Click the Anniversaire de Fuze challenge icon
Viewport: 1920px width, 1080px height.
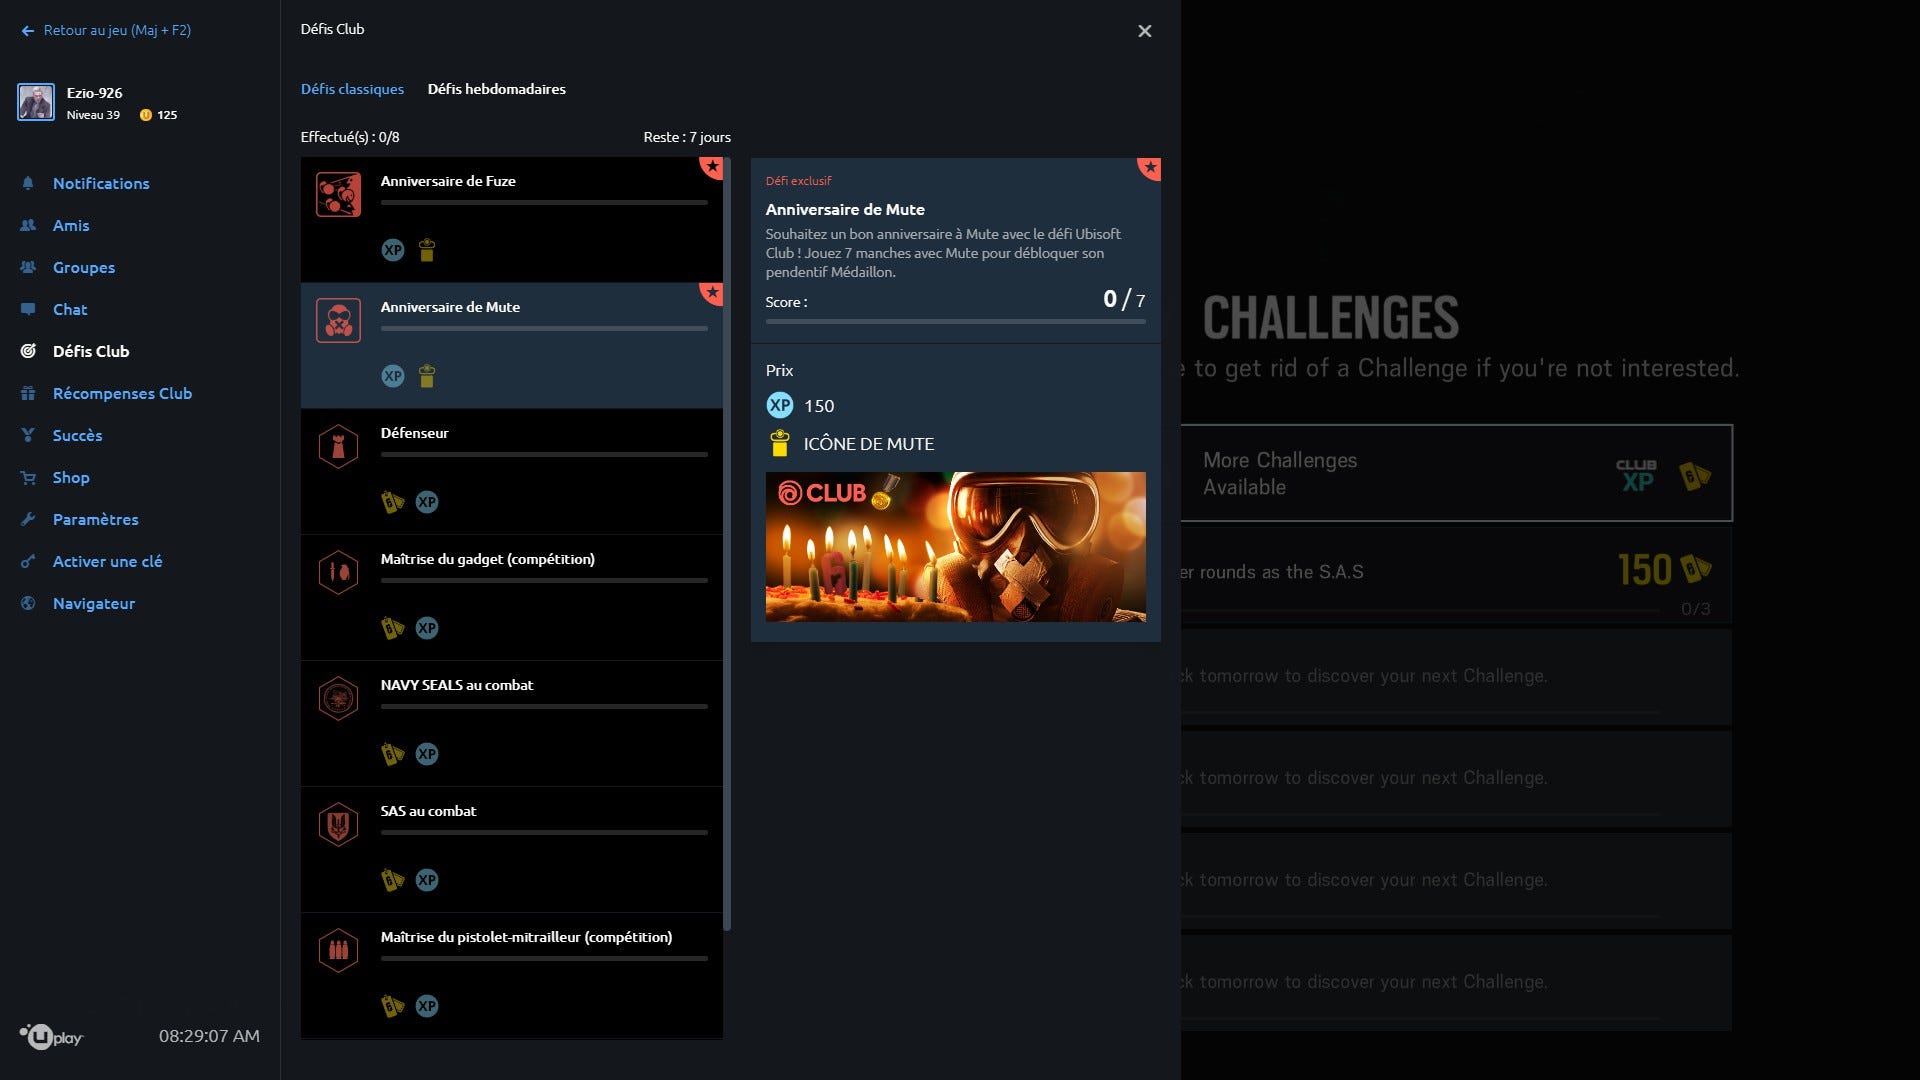[x=338, y=194]
